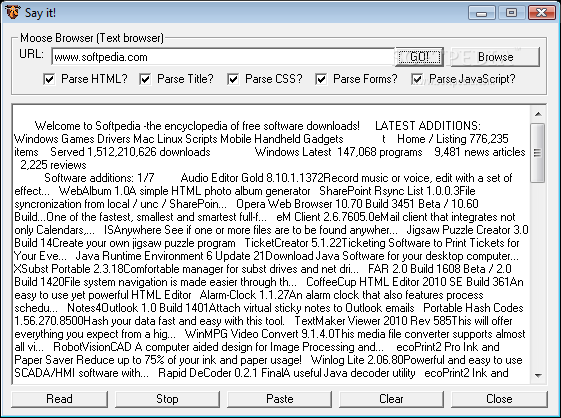This screenshot has width=561, height=418.
Task: Click the text '9,481 news articles'
Action: [x=479, y=152]
